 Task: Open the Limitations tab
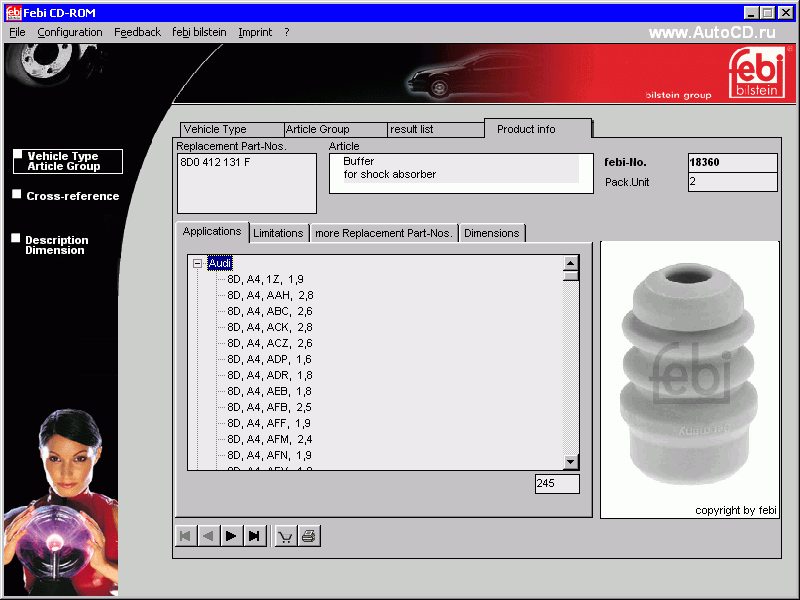[x=279, y=233]
